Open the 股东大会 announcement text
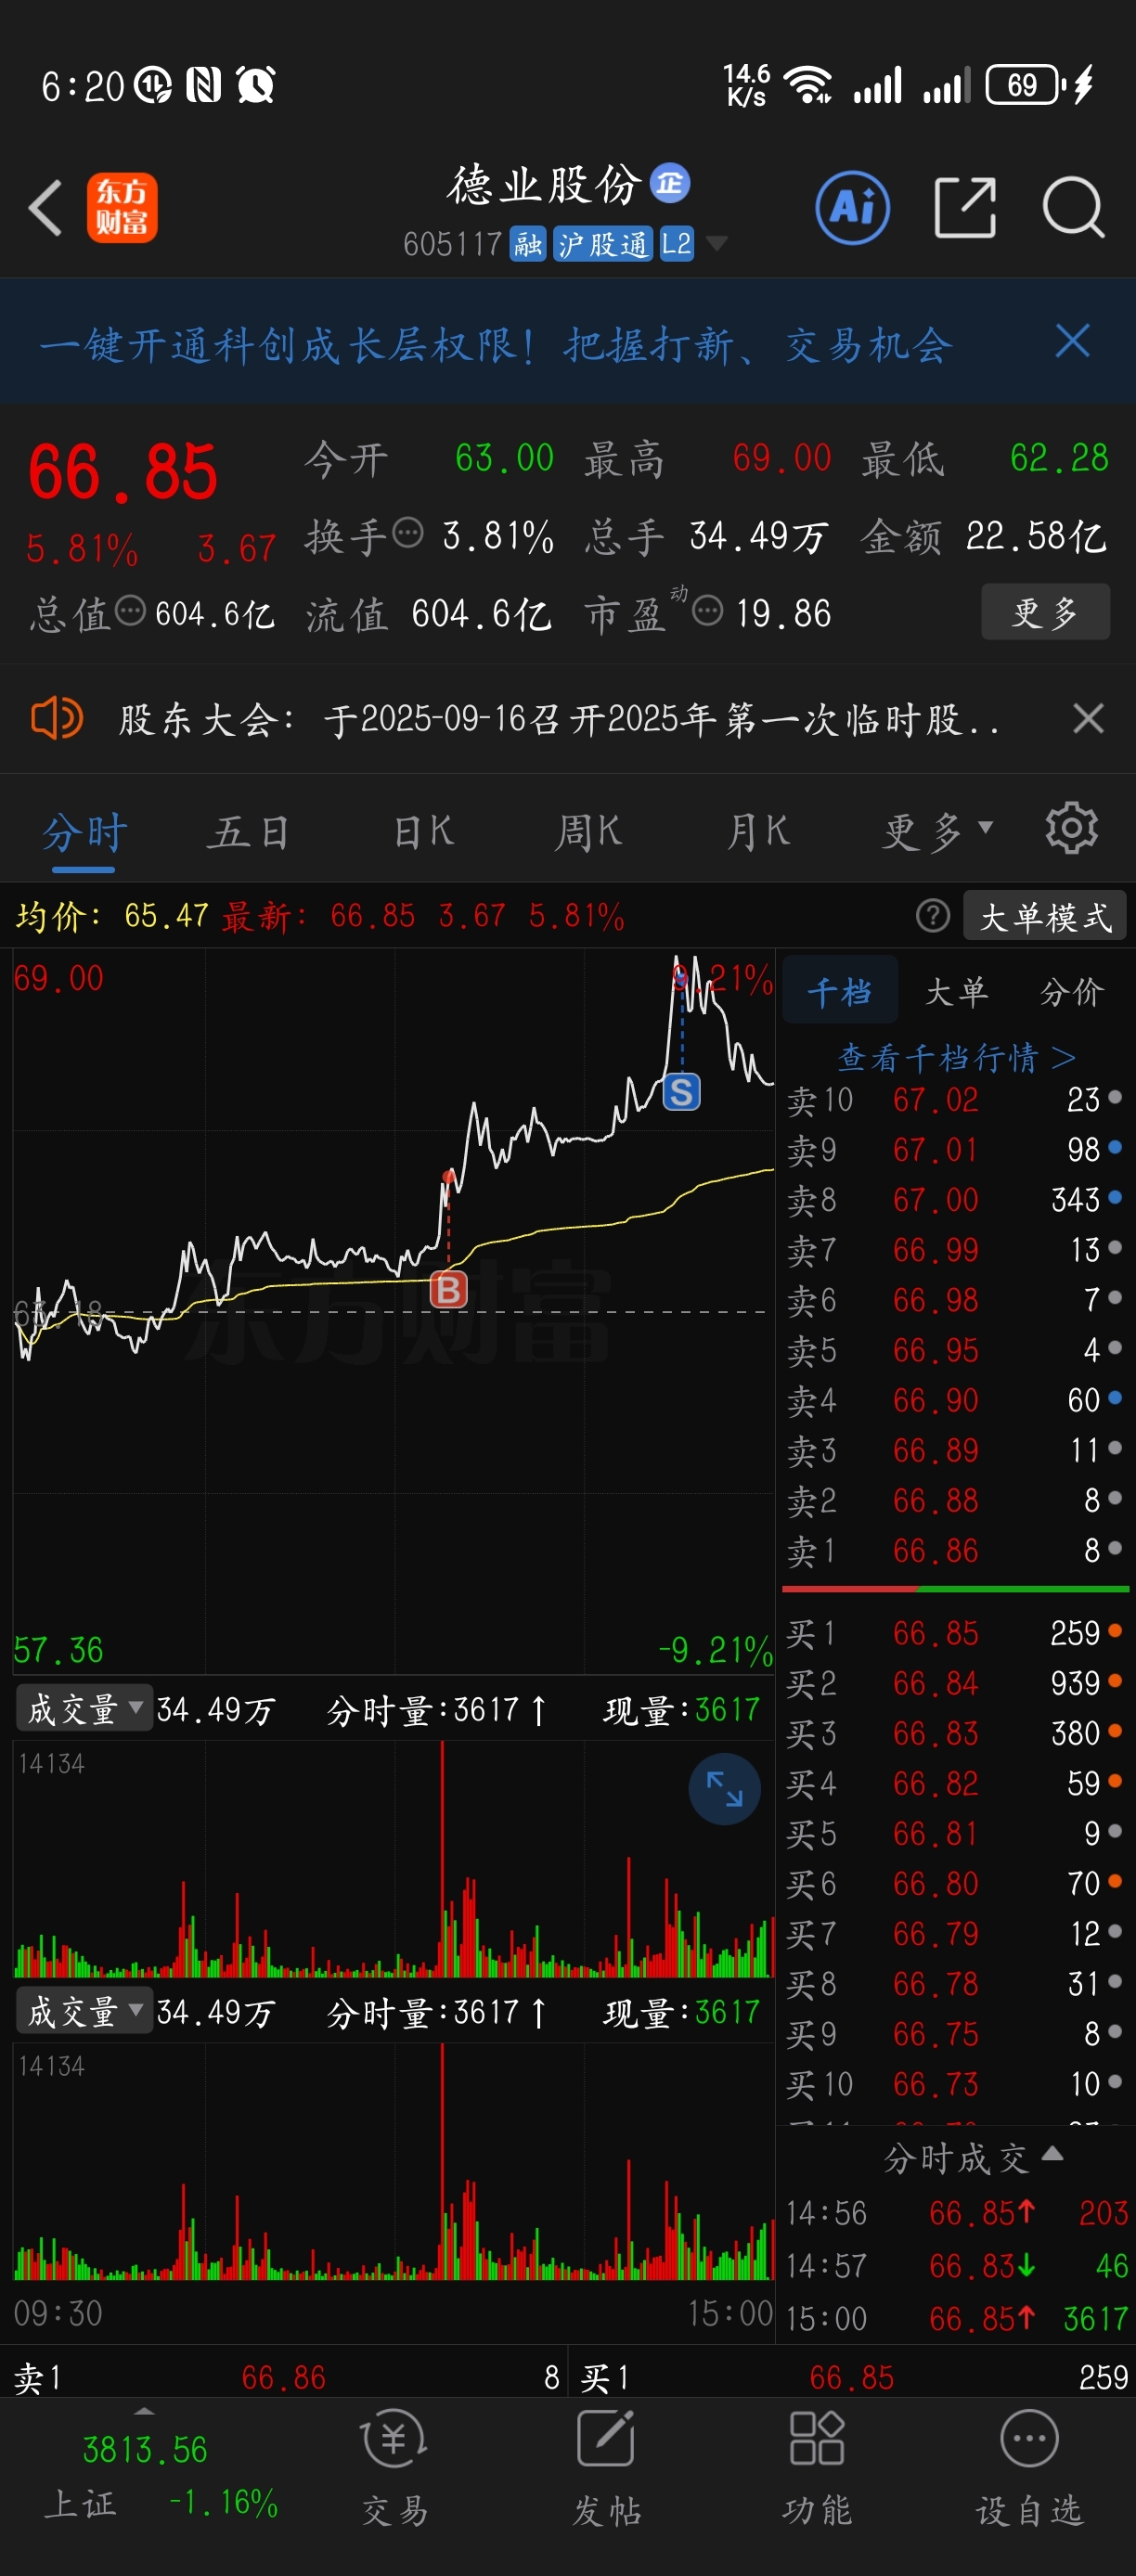Screen dimensions: 1136x2576 click(x=560, y=718)
